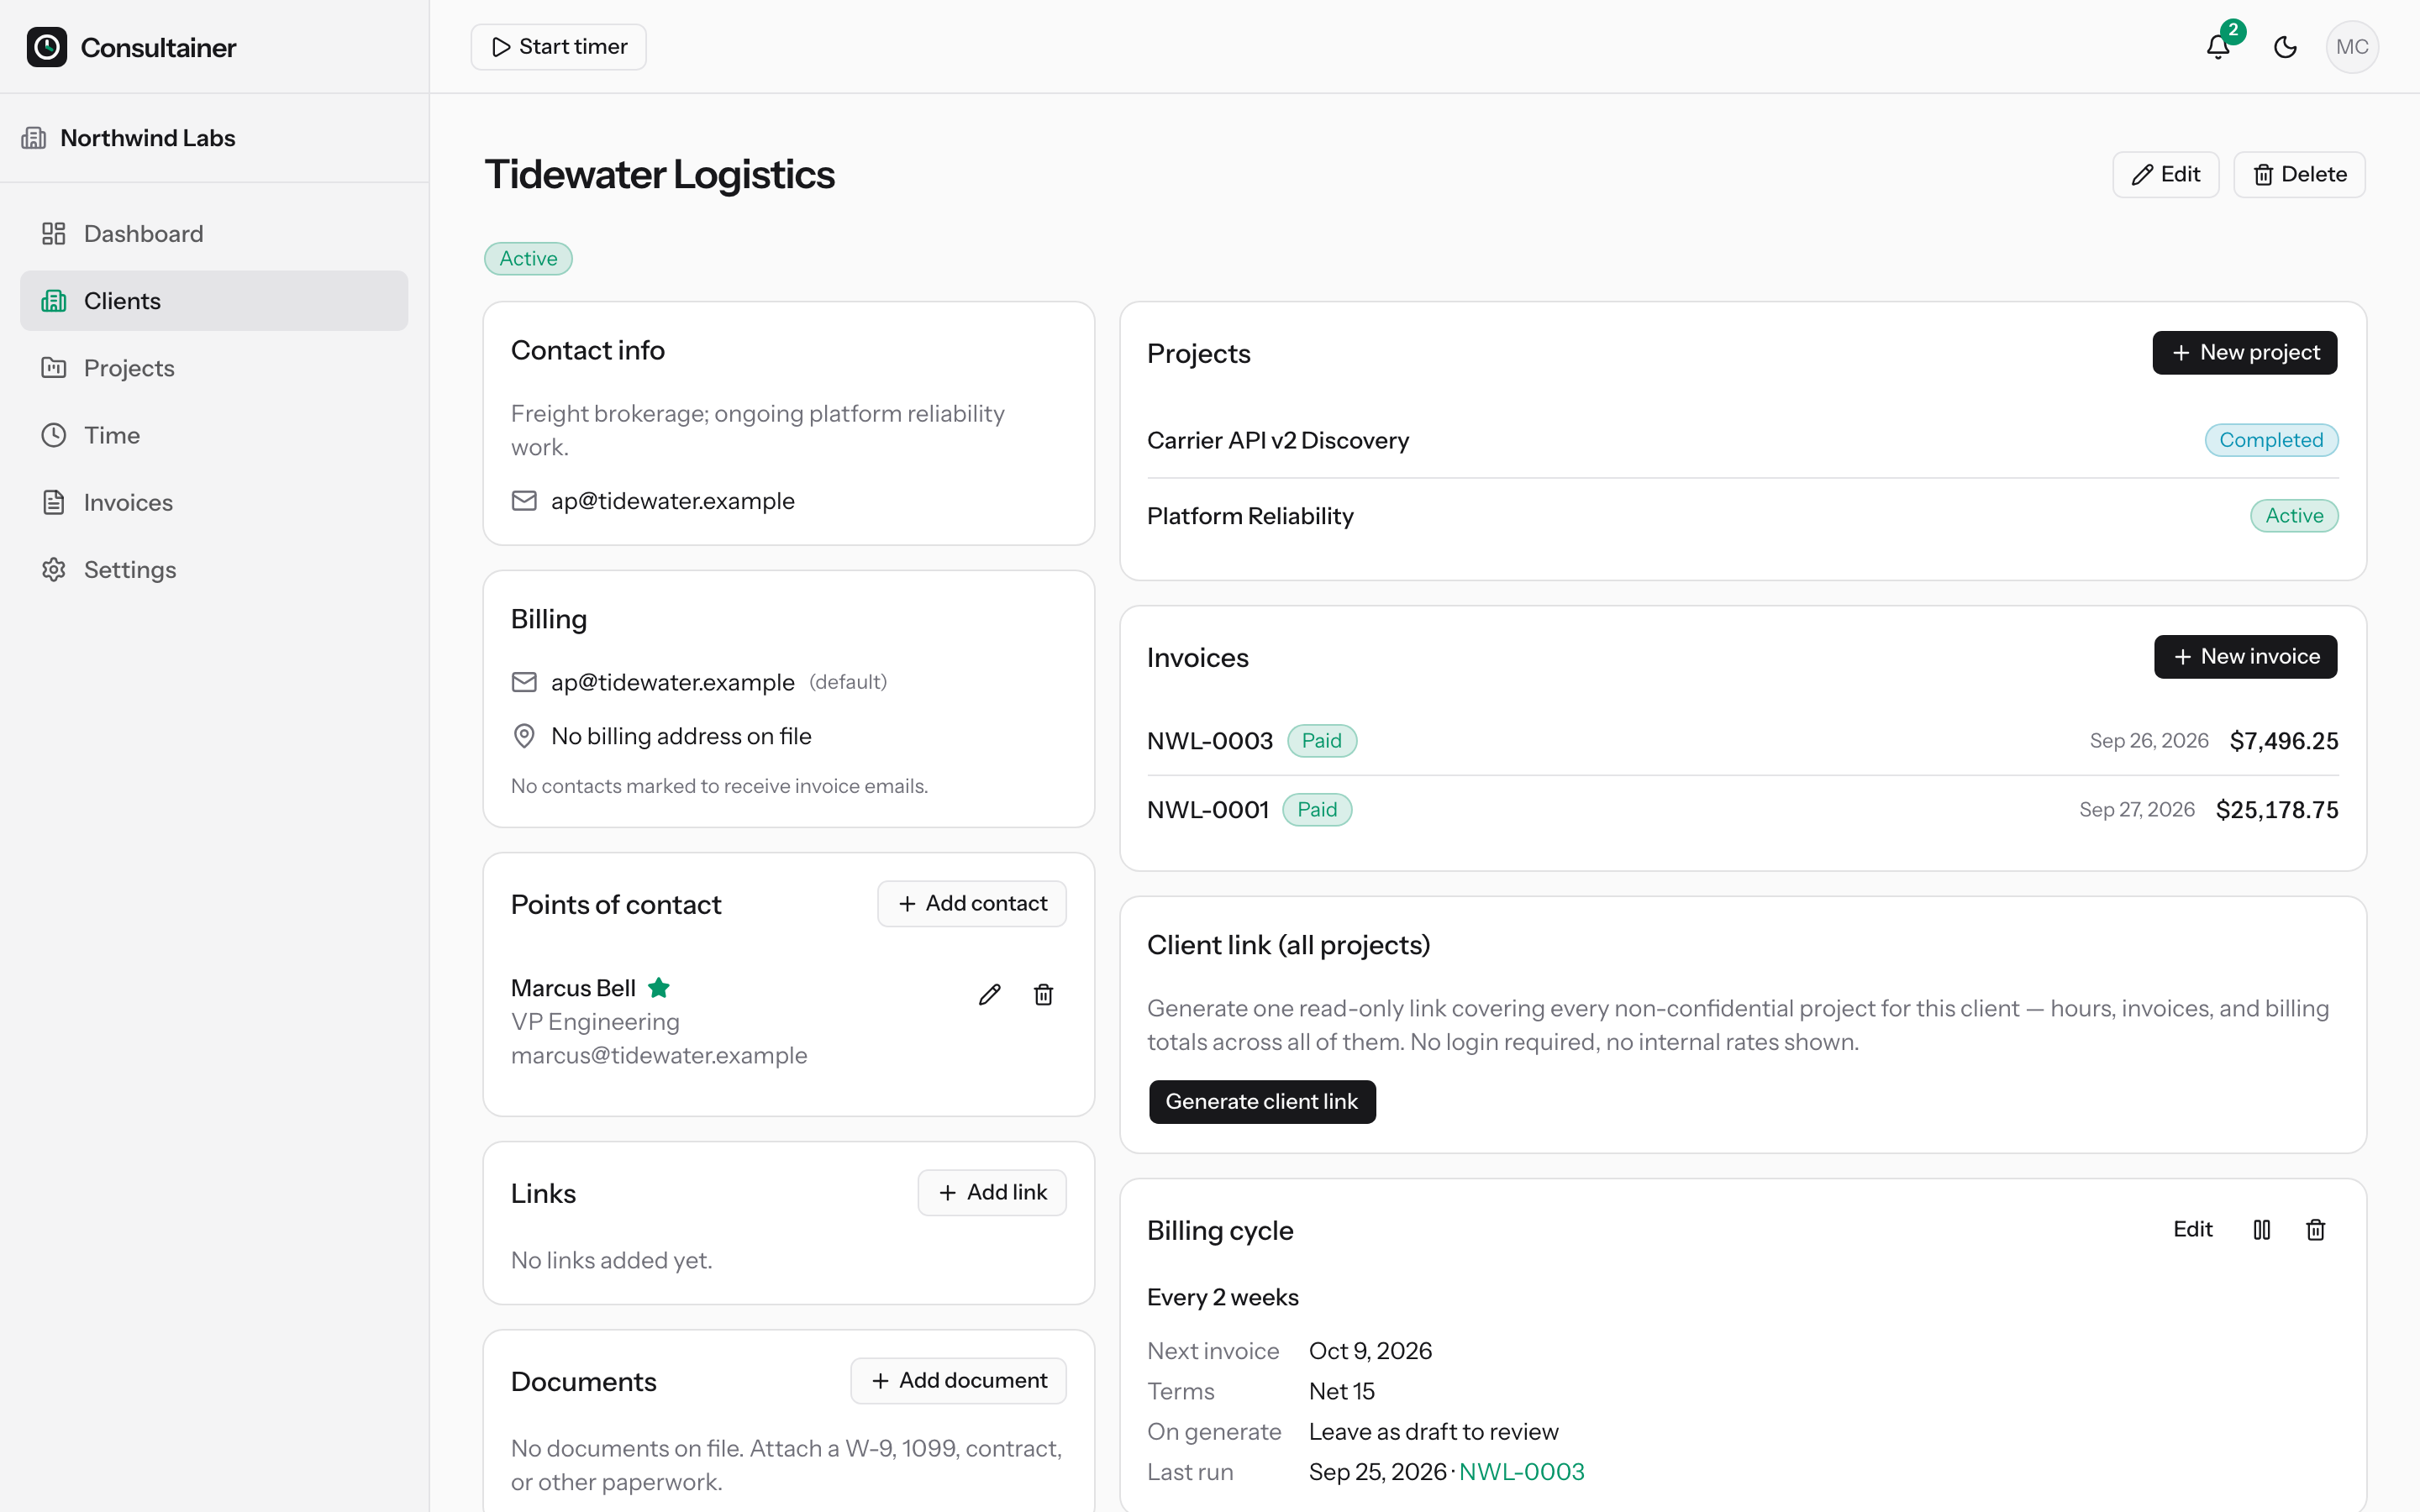Start the timer
Viewport: 2420px width, 1512px height.
(558, 47)
